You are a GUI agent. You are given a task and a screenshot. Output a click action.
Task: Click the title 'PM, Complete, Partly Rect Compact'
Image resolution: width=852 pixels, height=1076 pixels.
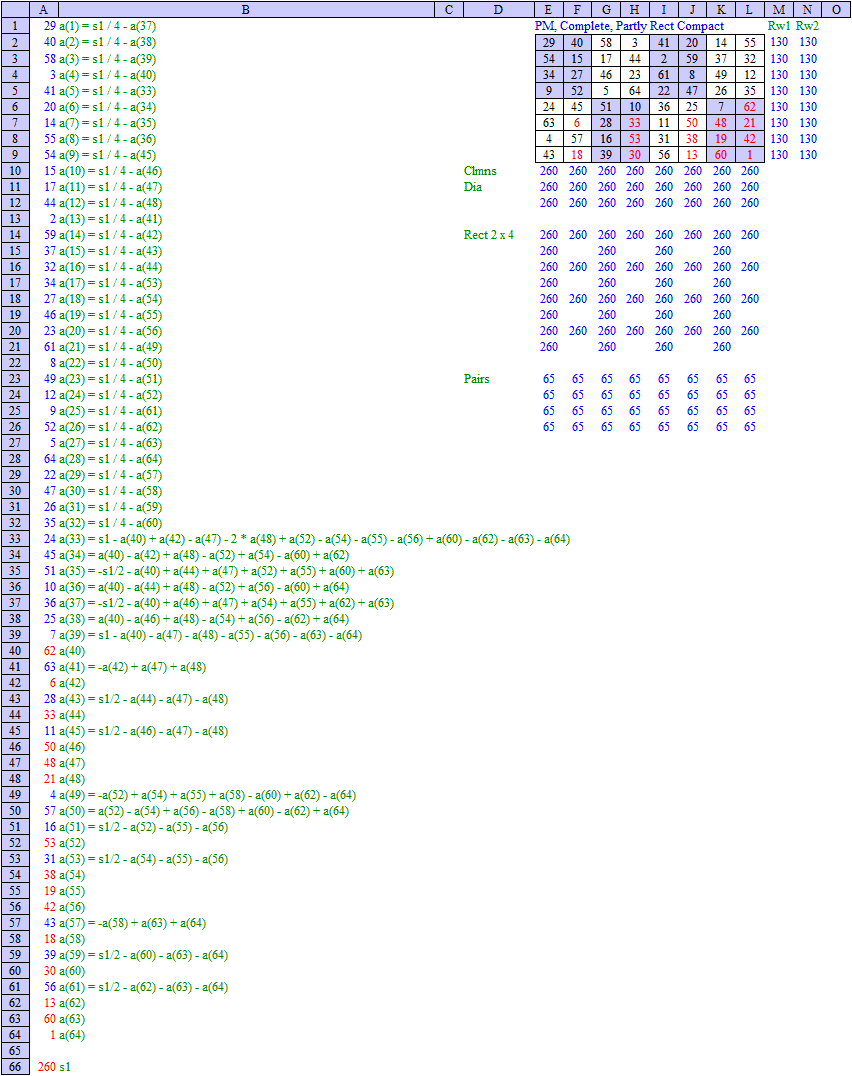click(x=629, y=26)
